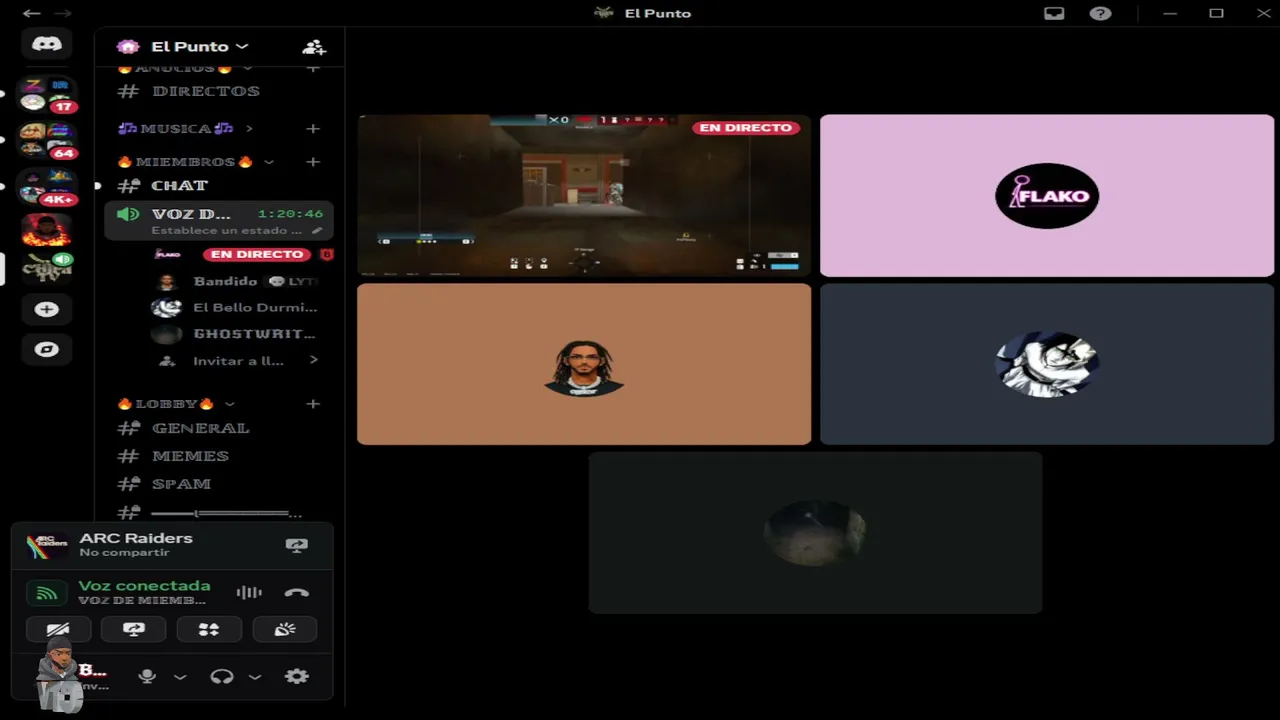Collapse the MIEMBROS category

195,161
